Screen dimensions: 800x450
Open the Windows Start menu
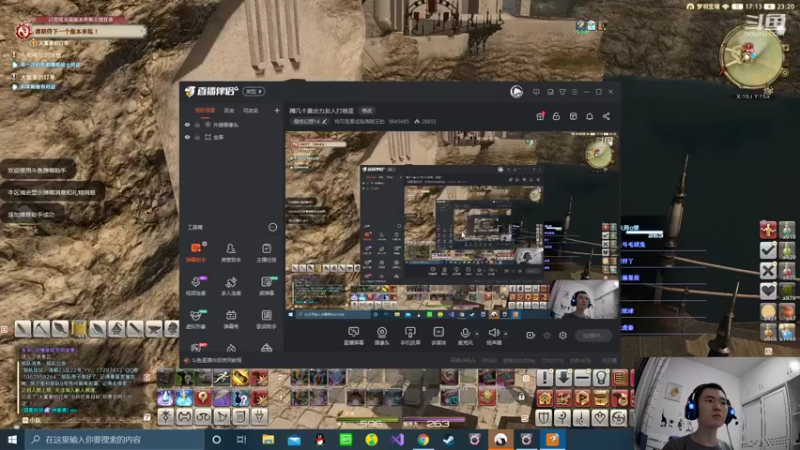12,439
